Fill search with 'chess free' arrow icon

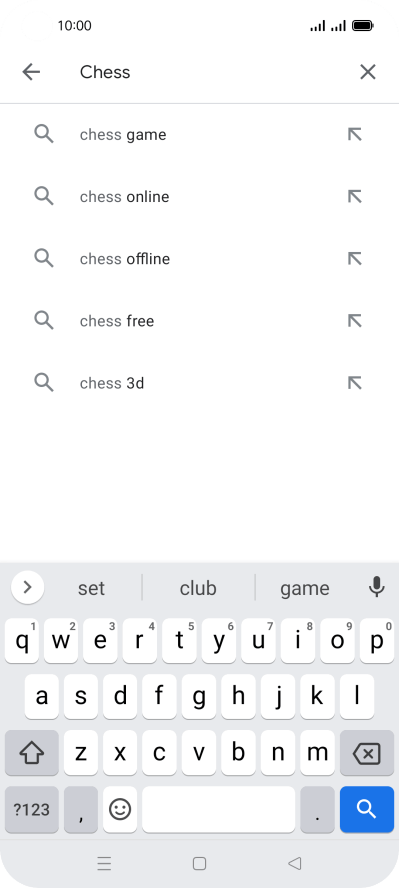pos(354,321)
